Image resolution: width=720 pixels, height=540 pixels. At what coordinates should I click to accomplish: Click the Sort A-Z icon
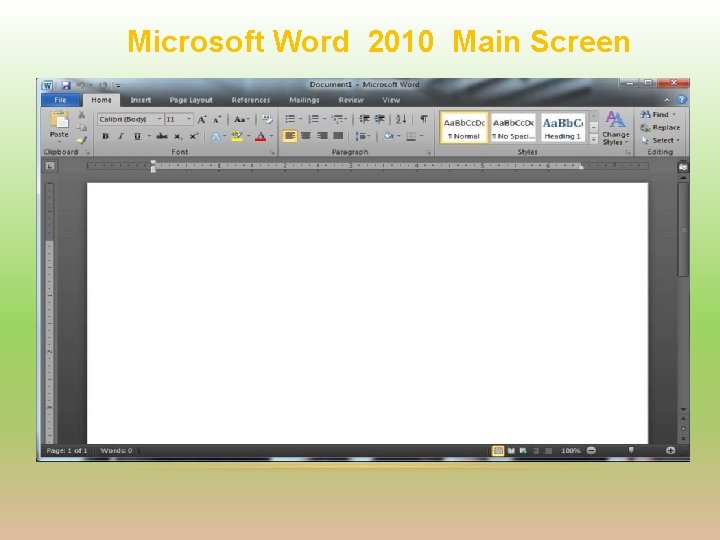tap(401, 119)
